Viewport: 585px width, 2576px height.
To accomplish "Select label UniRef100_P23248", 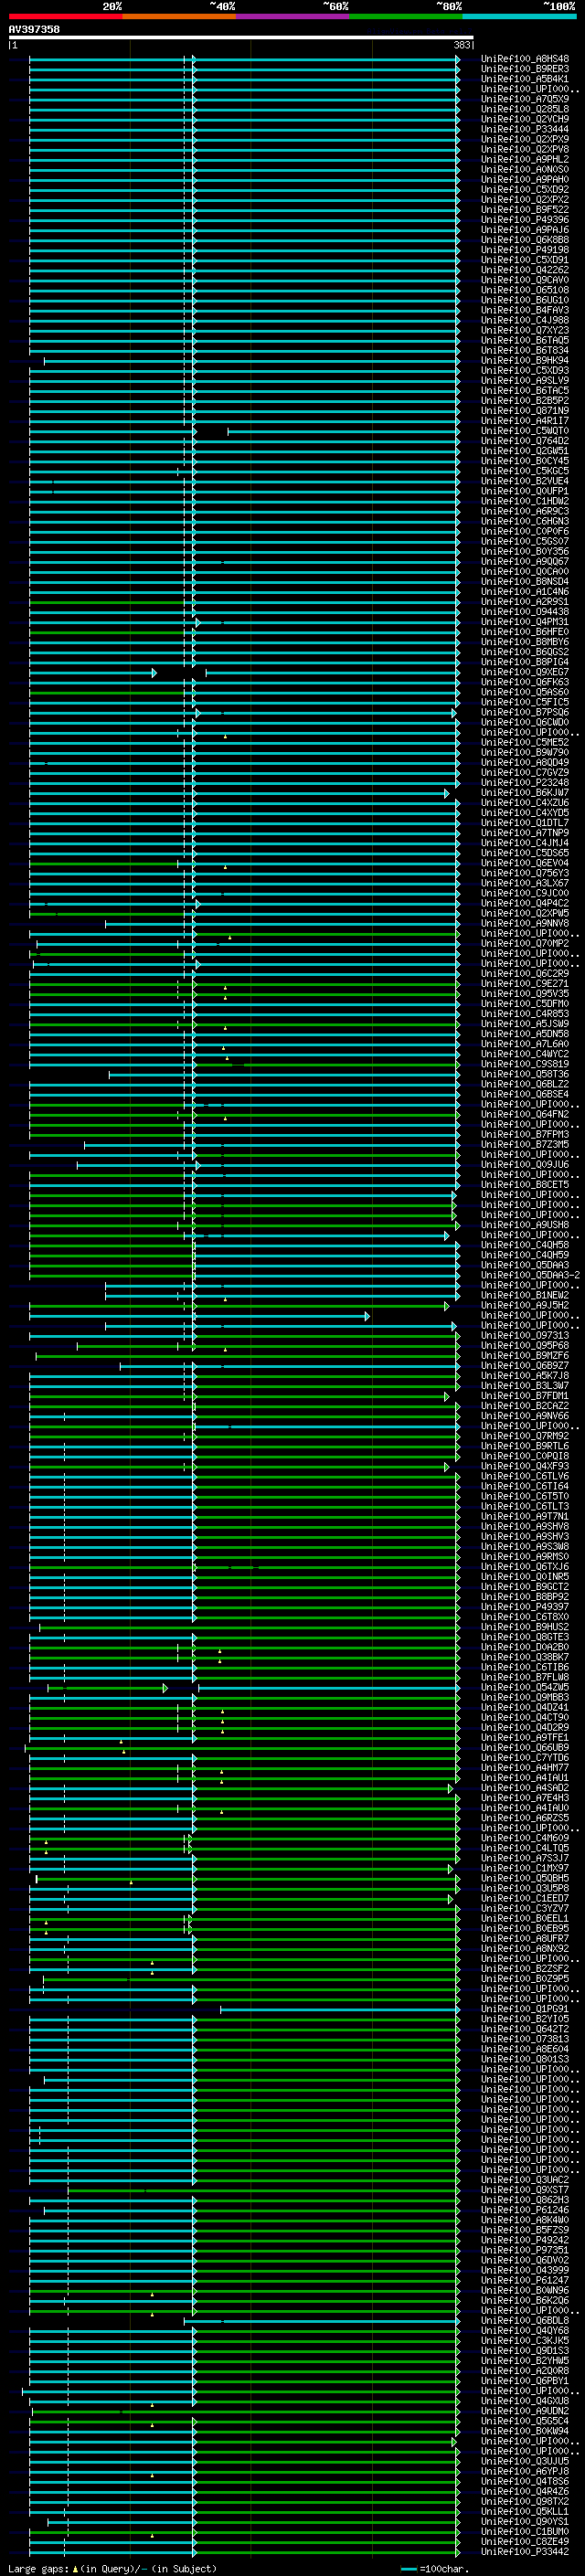I will (525, 782).
